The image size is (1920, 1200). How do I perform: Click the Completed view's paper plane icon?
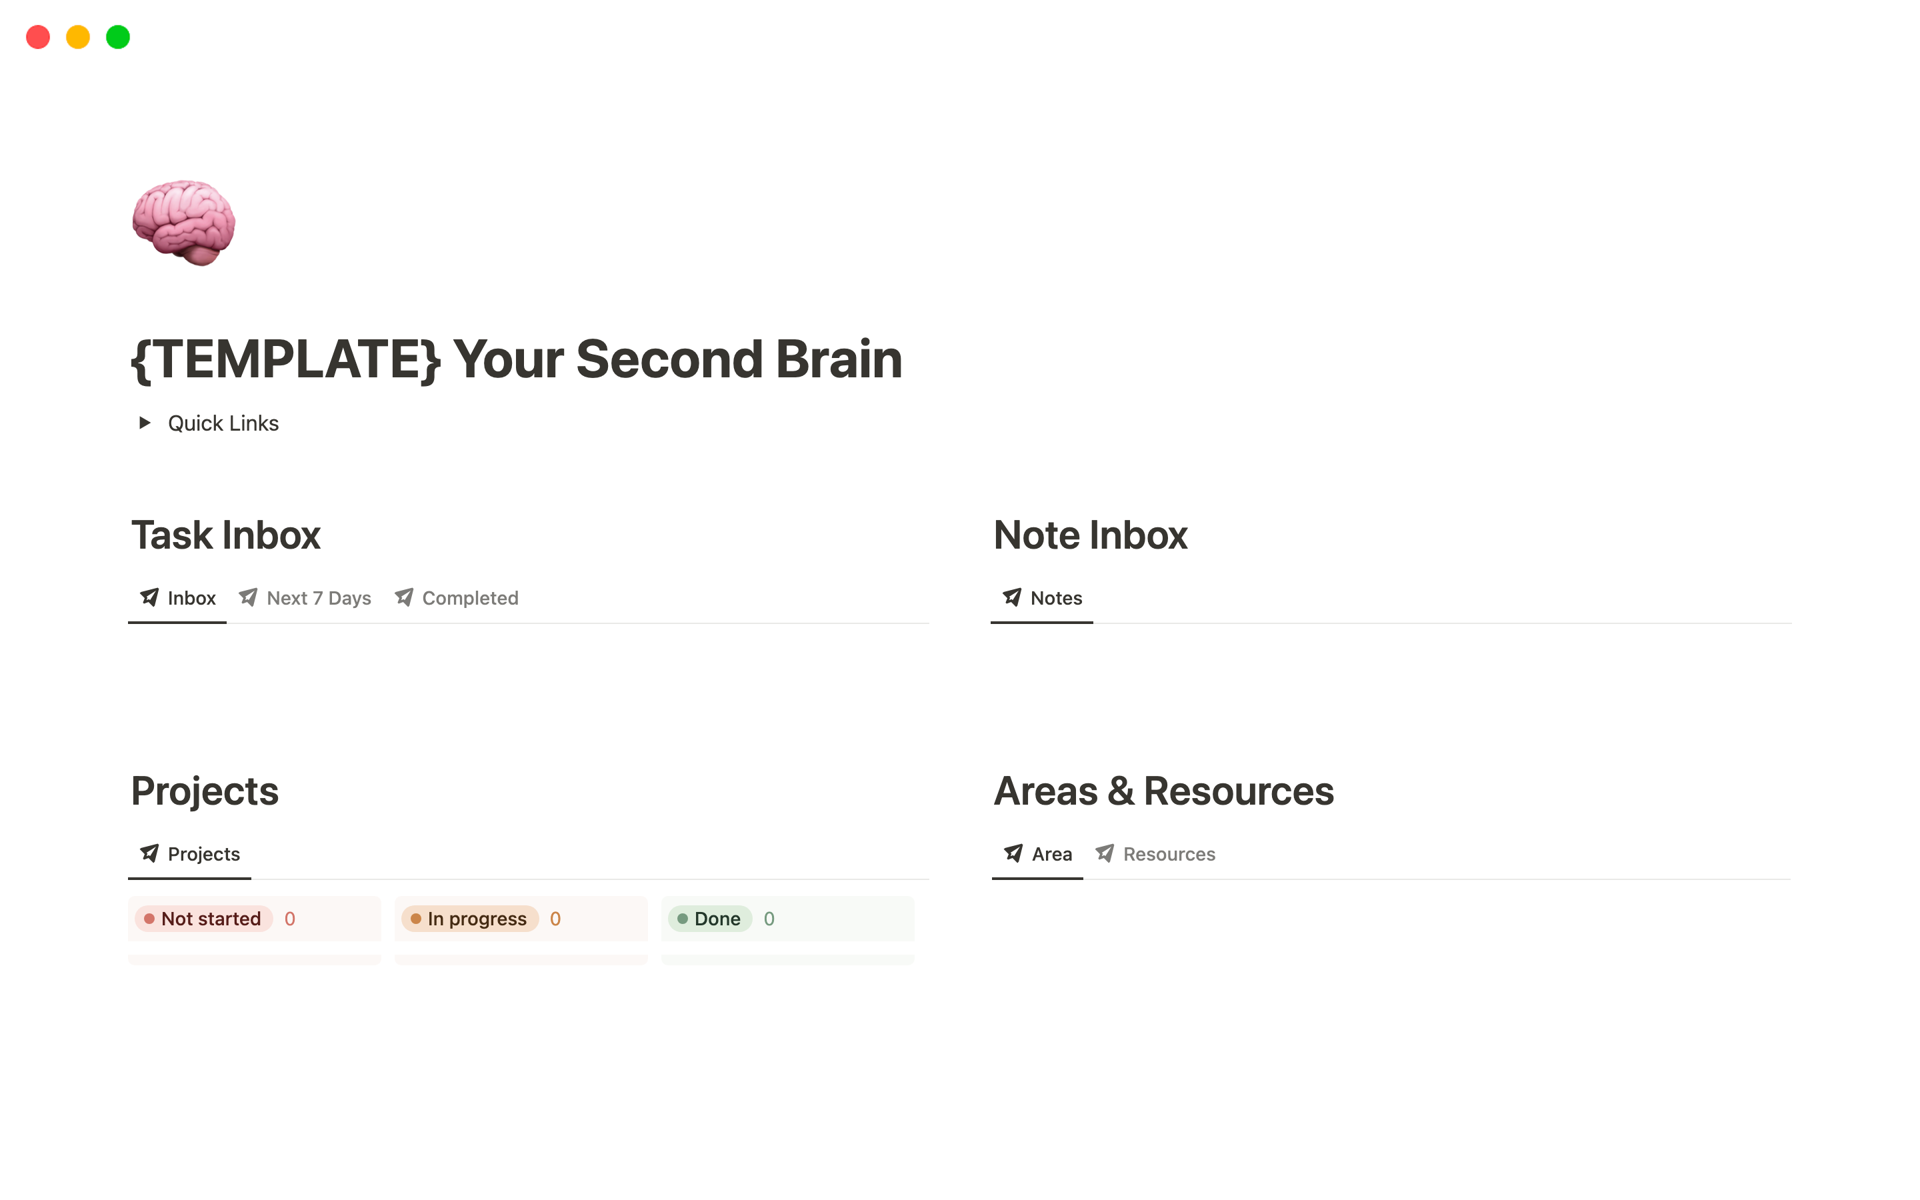click(x=404, y=597)
